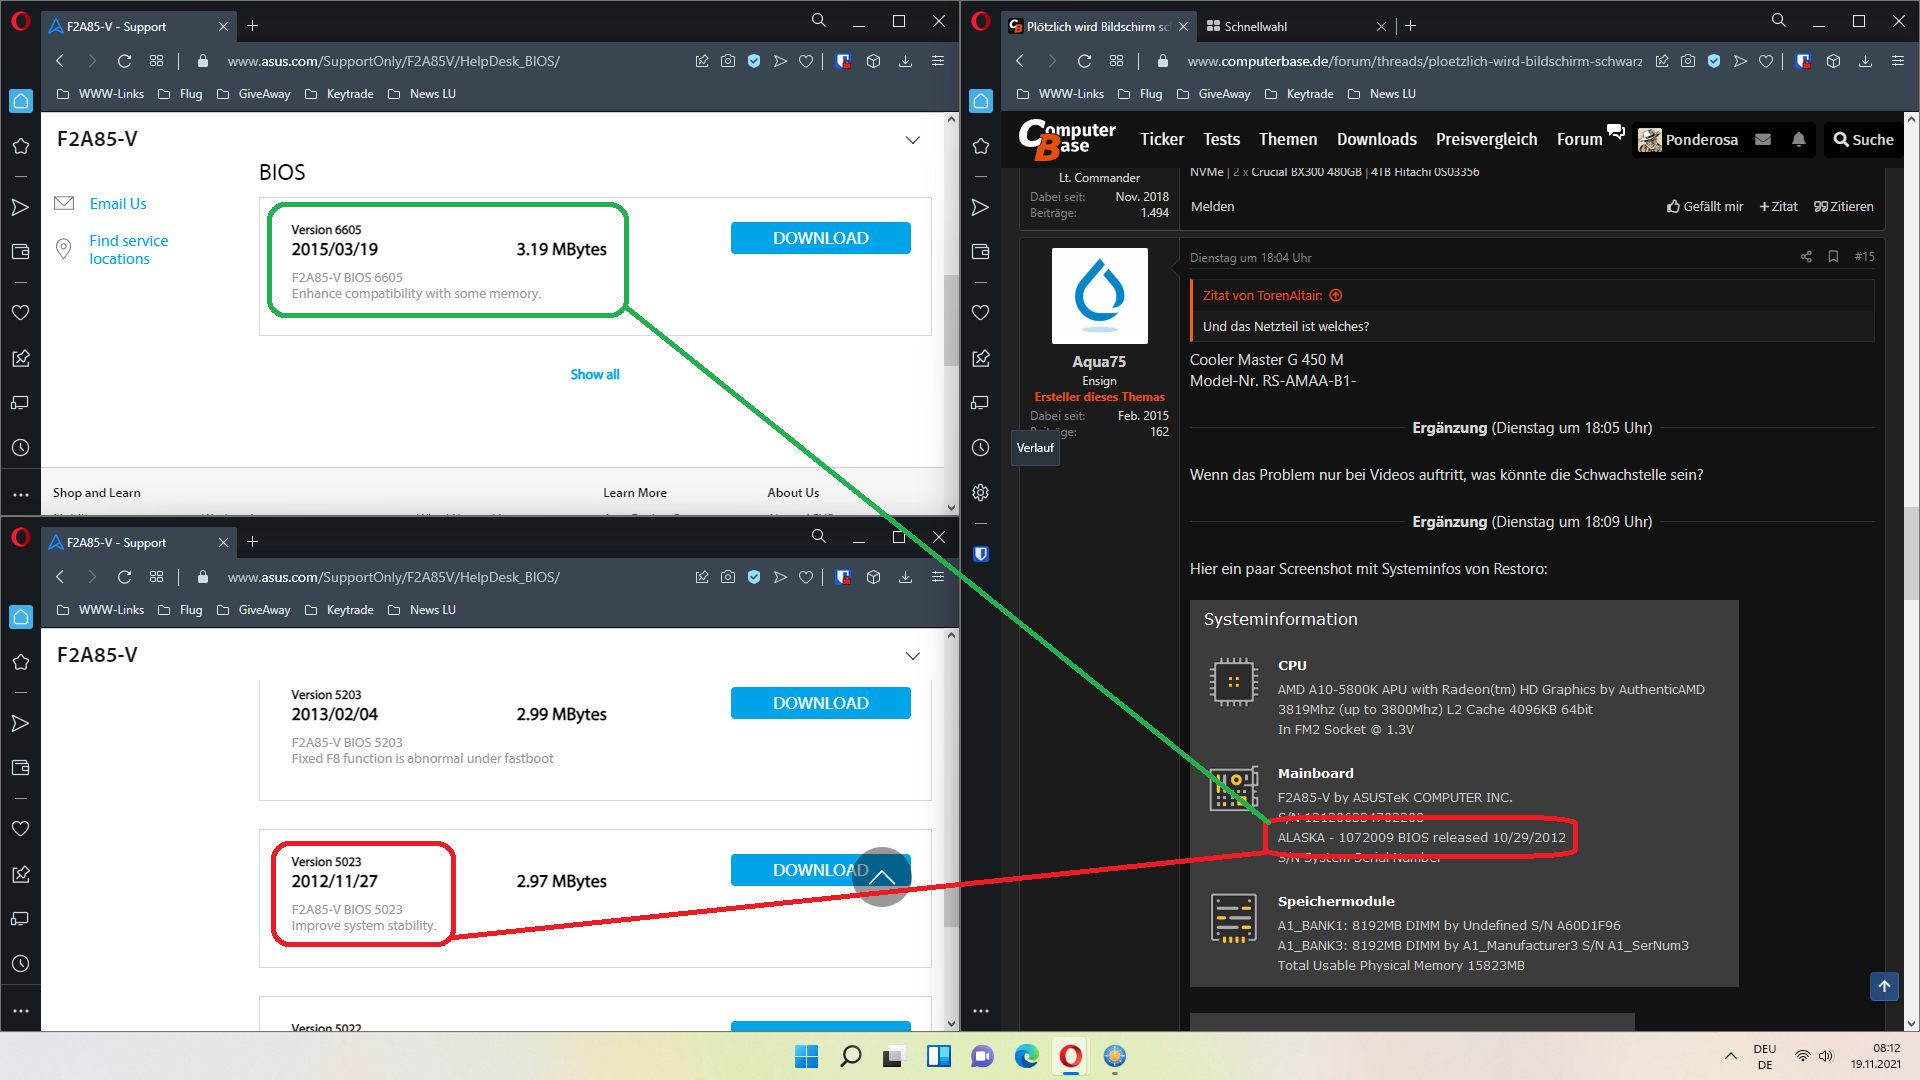Expand the F2A85-V chevron in top window

(912, 140)
